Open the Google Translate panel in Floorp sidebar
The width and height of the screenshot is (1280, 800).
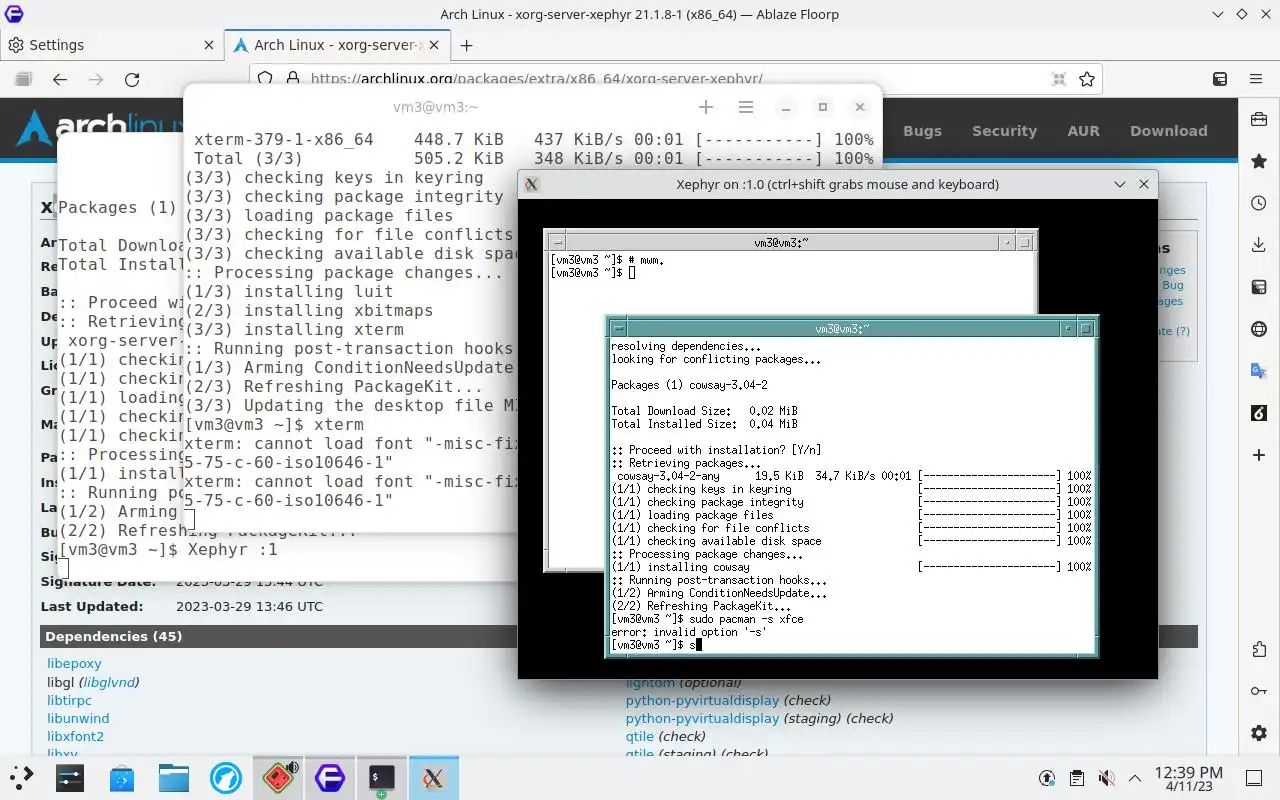[x=1259, y=371]
